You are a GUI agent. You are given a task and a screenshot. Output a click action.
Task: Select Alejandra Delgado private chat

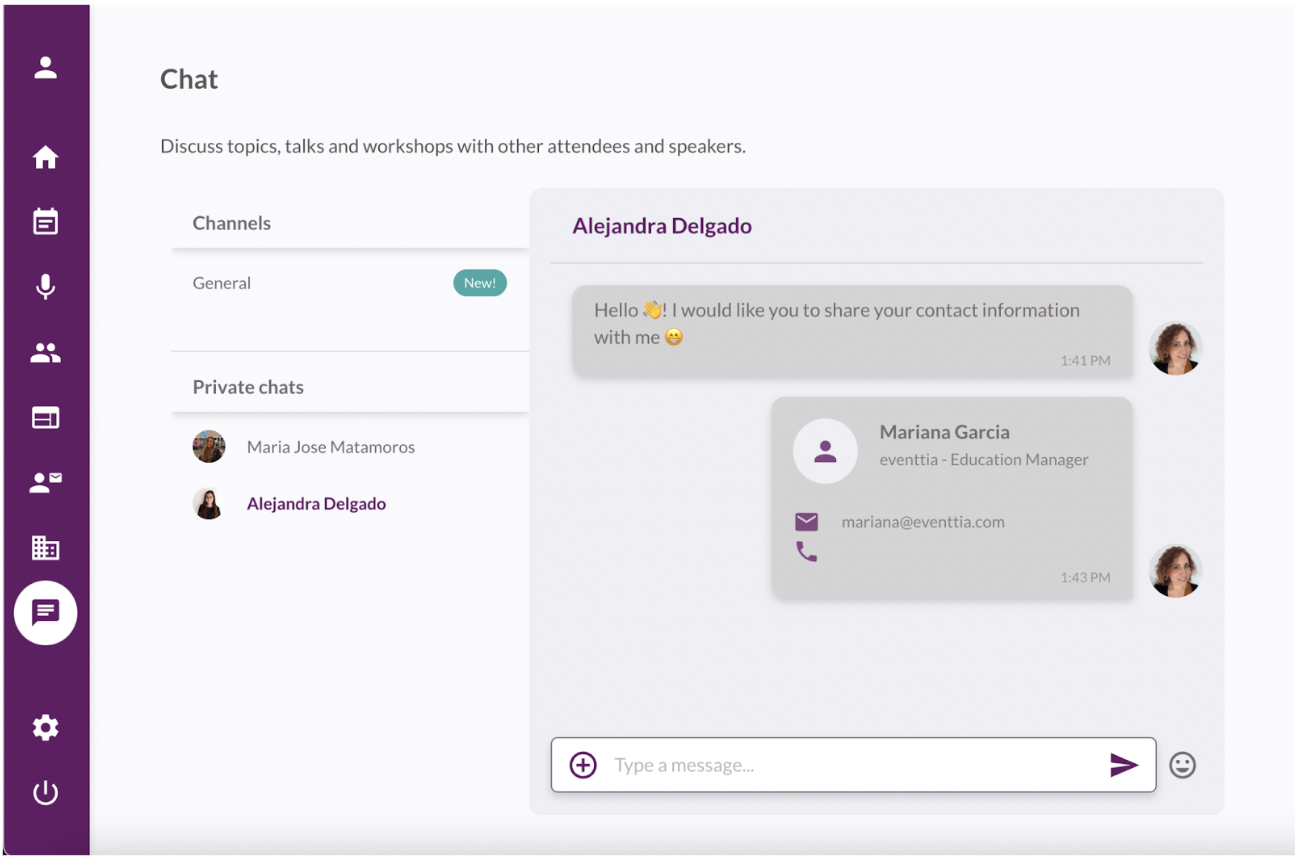pos(316,504)
